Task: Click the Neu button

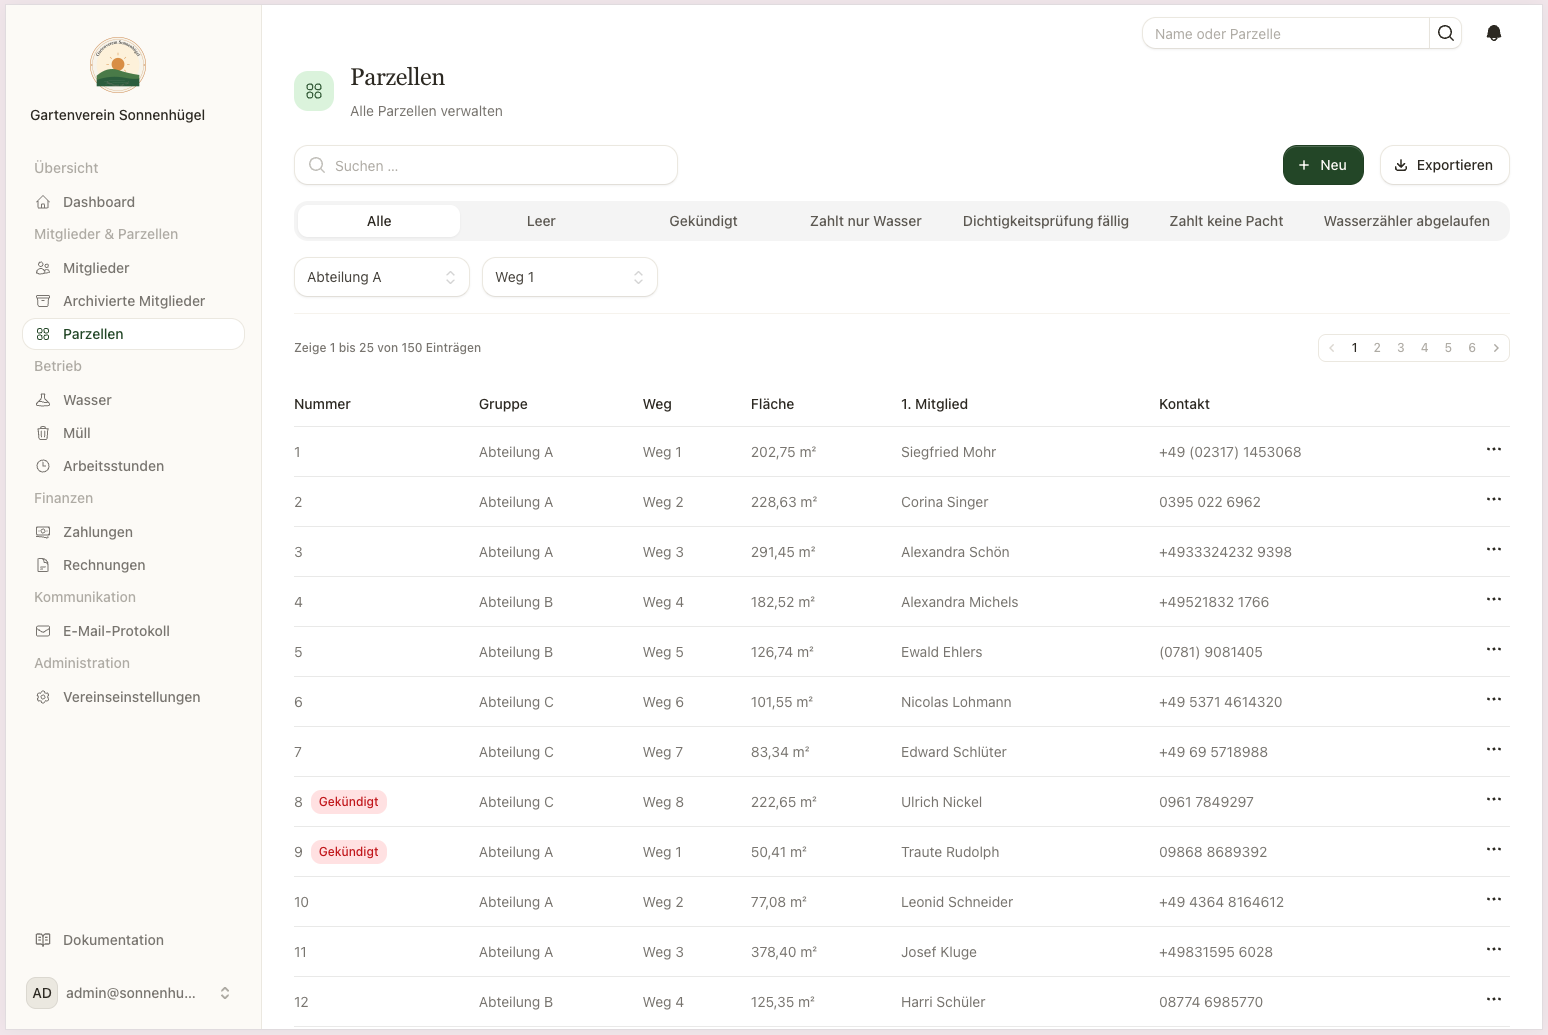Action: [x=1323, y=165]
